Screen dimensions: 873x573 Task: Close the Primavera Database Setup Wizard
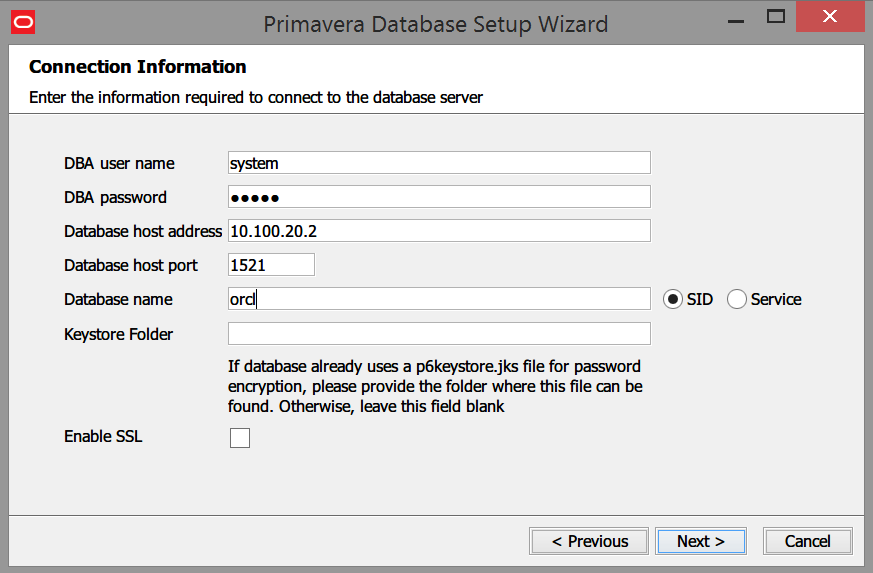tap(830, 17)
